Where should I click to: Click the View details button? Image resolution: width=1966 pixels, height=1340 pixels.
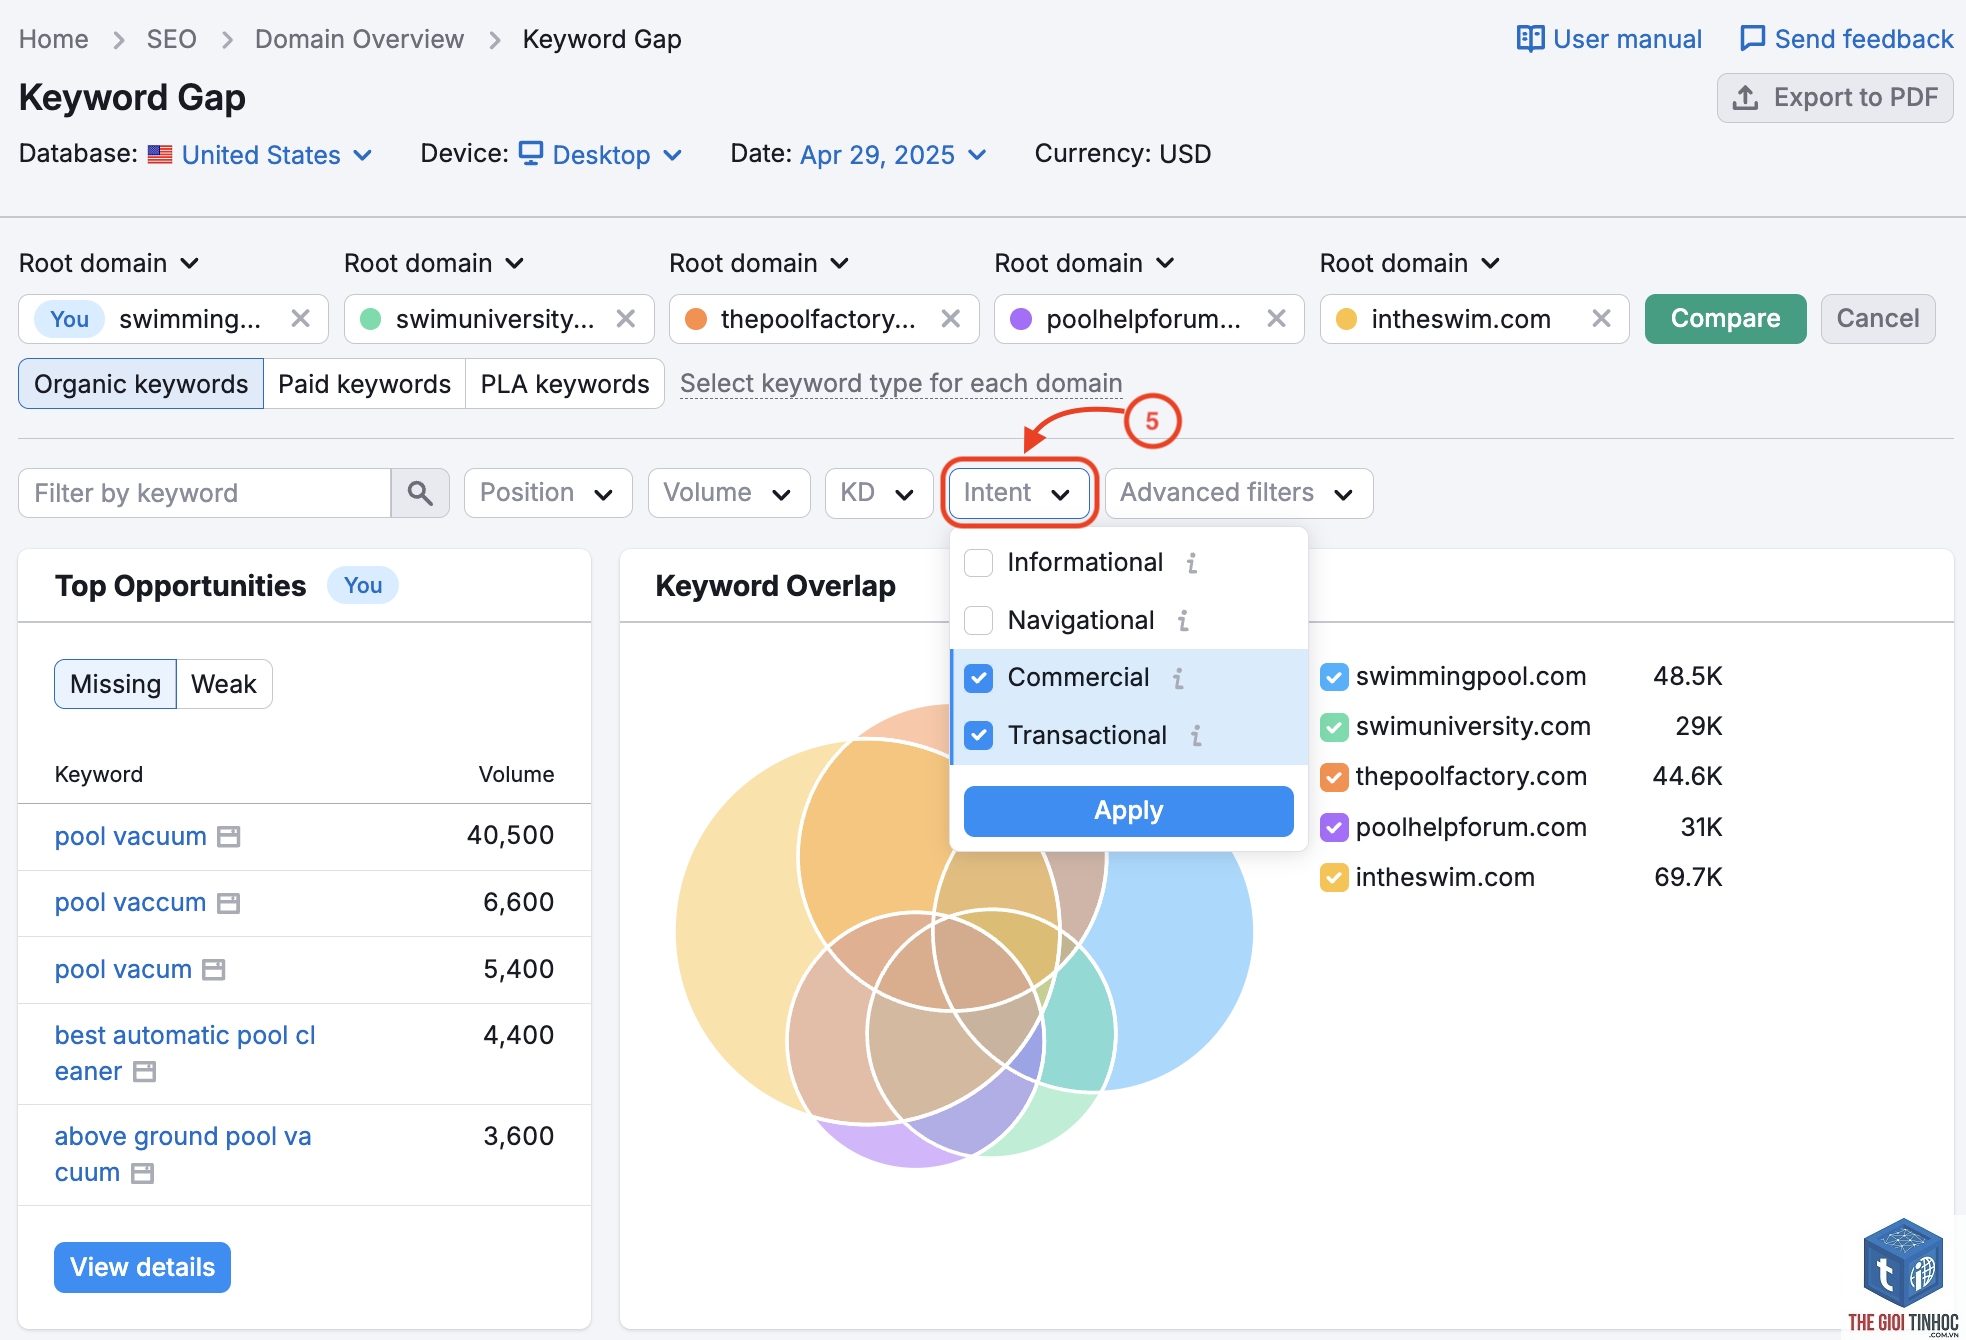point(142,1267)
